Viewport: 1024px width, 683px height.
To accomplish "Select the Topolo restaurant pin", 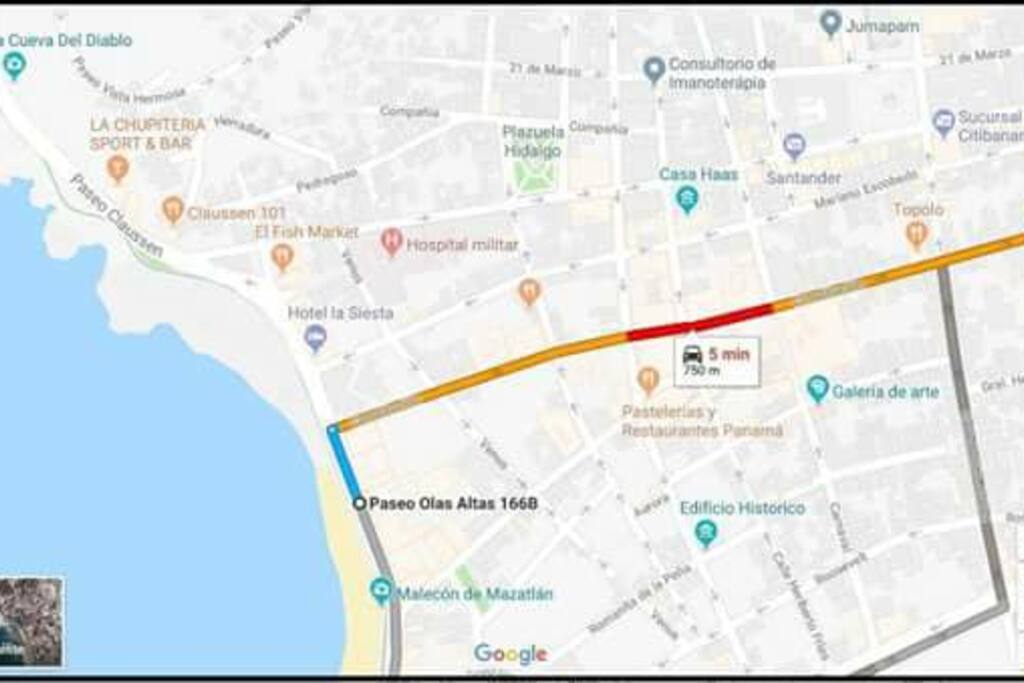I will click(x=916, y=235).
